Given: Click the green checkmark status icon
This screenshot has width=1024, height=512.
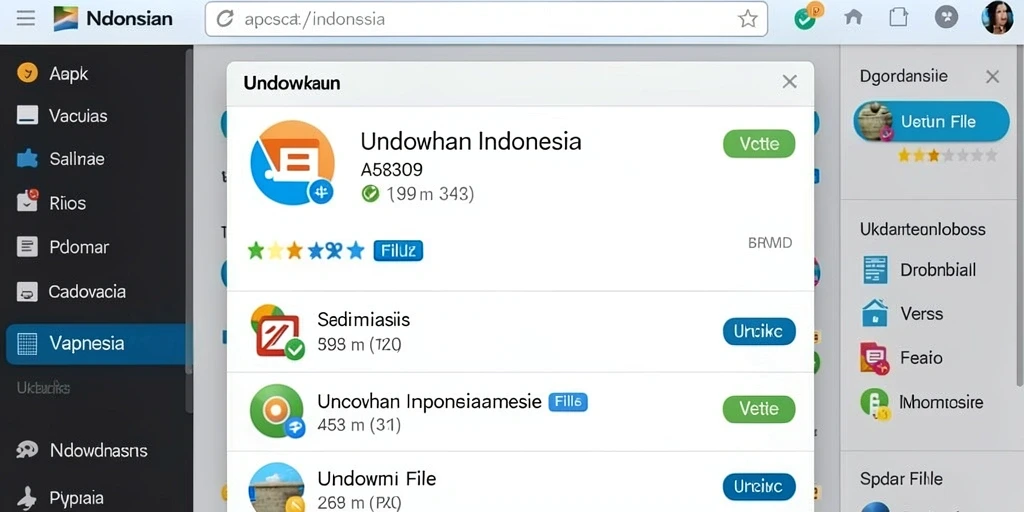Looking at the screenshot, I should pyautogui.click(x=805, y=20).
